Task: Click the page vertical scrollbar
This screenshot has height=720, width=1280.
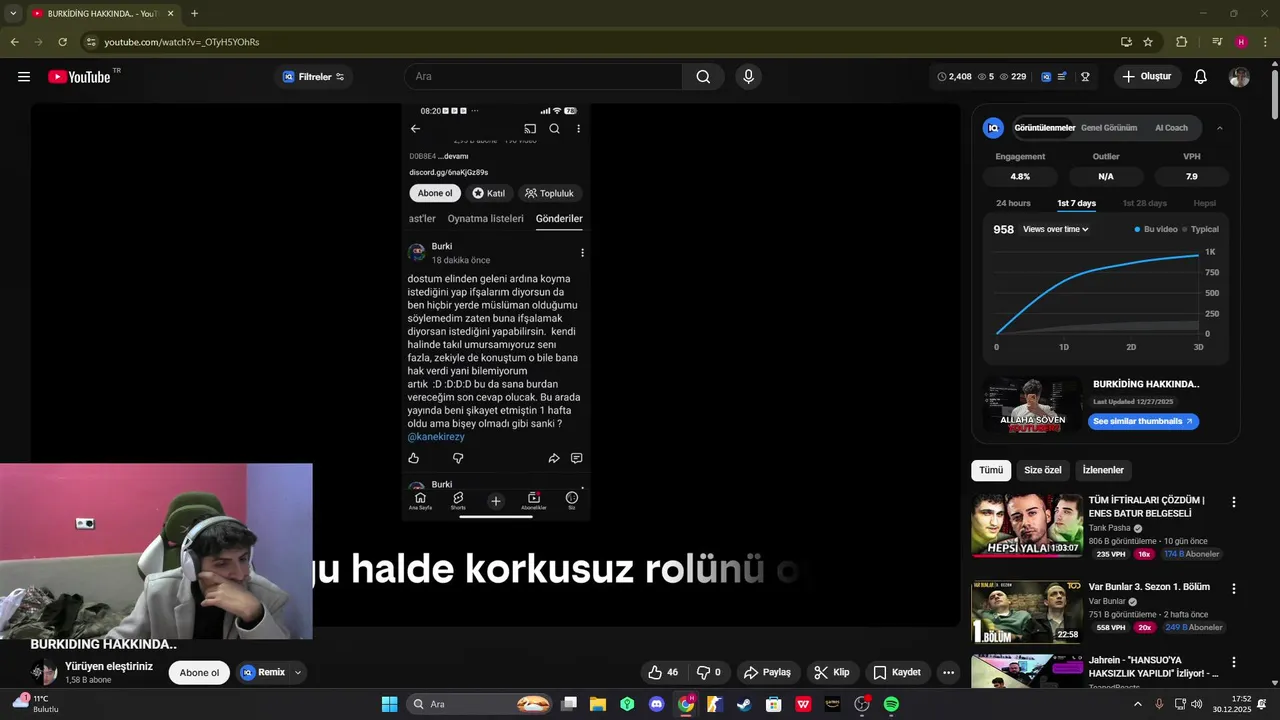Action: click(1274, 95)
